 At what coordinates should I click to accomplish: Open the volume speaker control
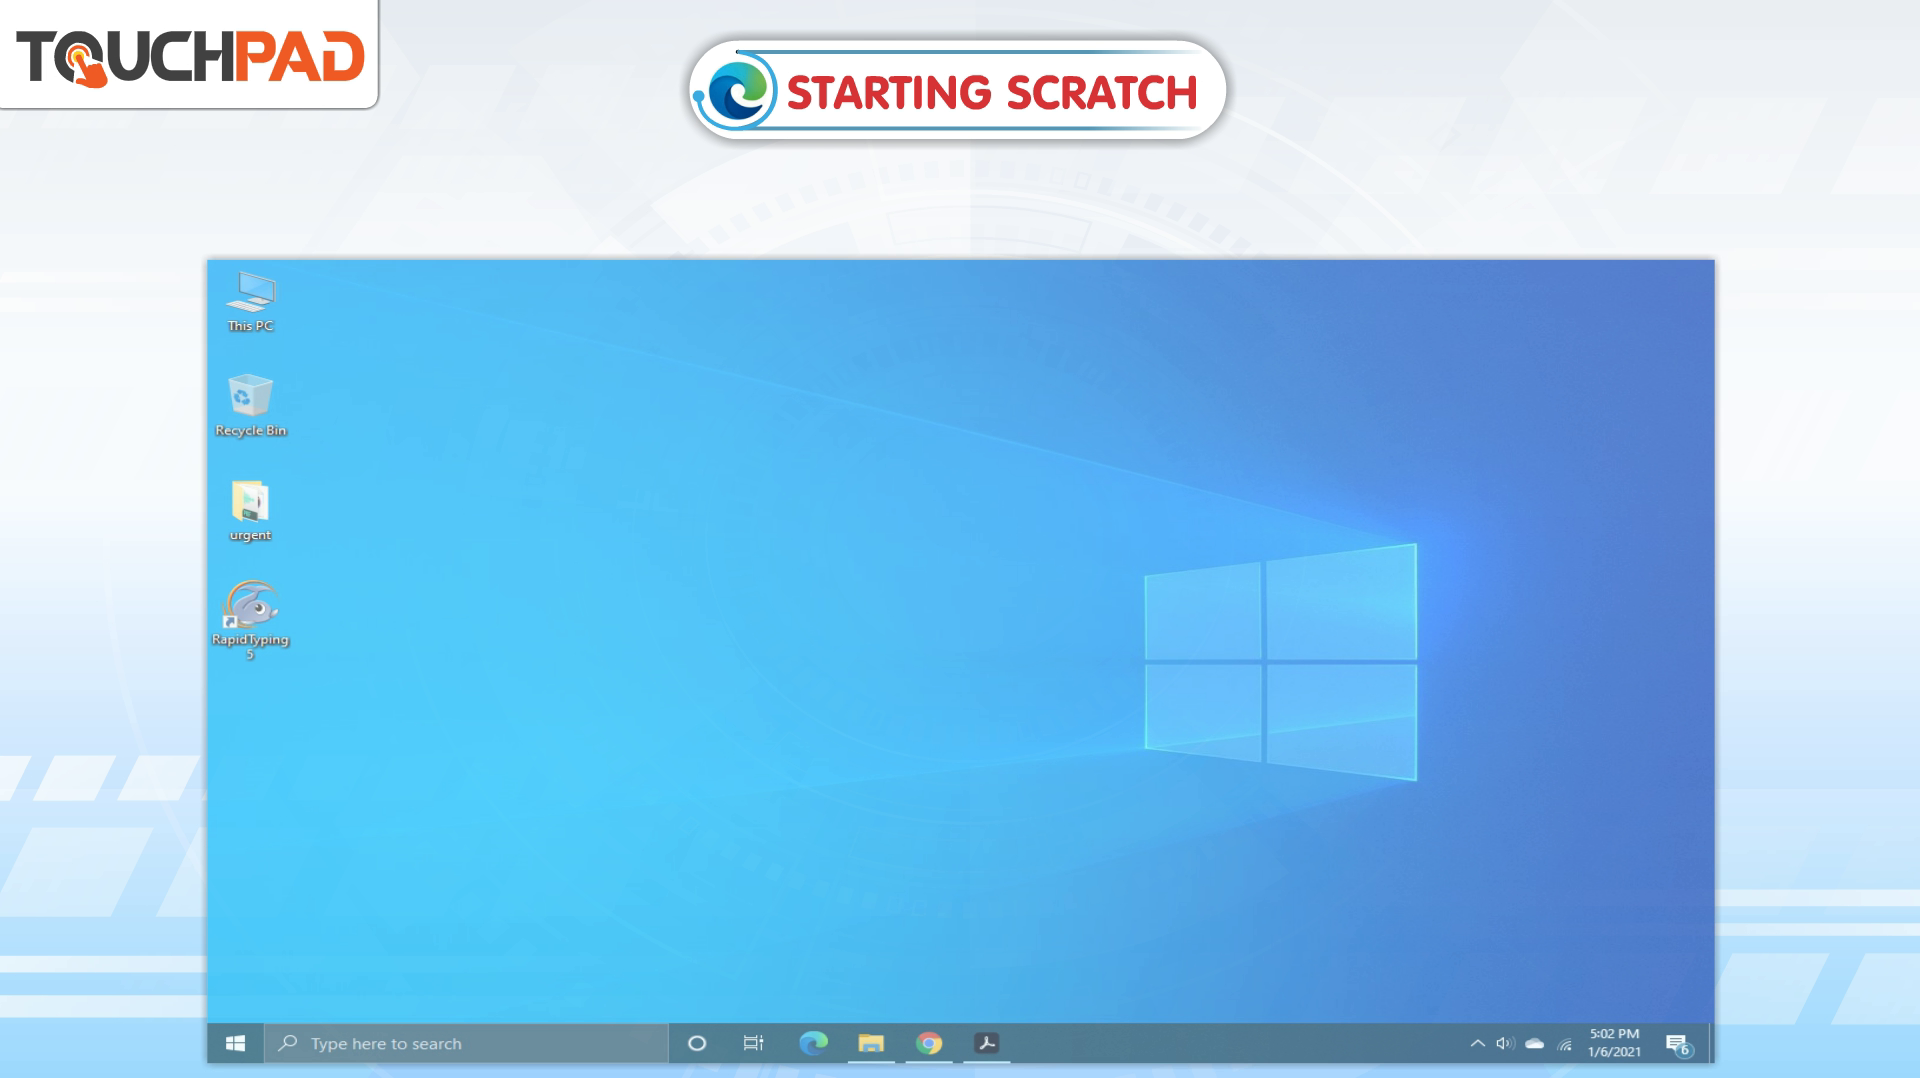point(1505,1043)
